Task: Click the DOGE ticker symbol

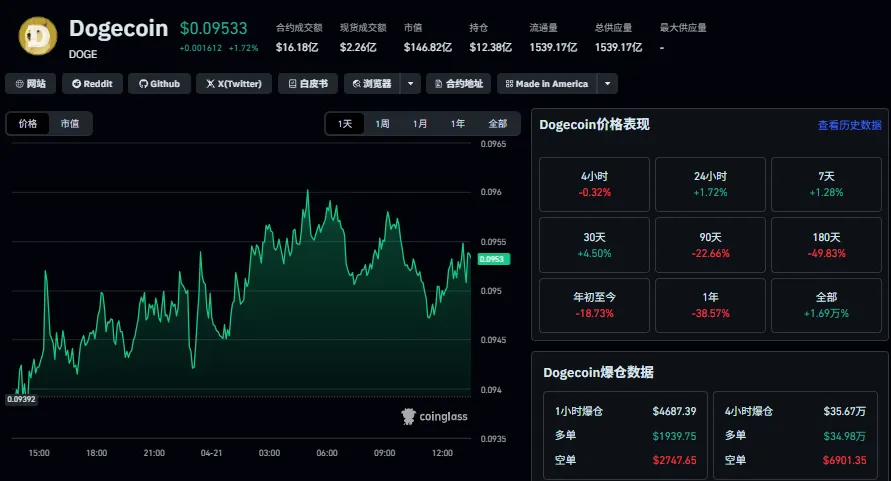Action: (83, 55)
